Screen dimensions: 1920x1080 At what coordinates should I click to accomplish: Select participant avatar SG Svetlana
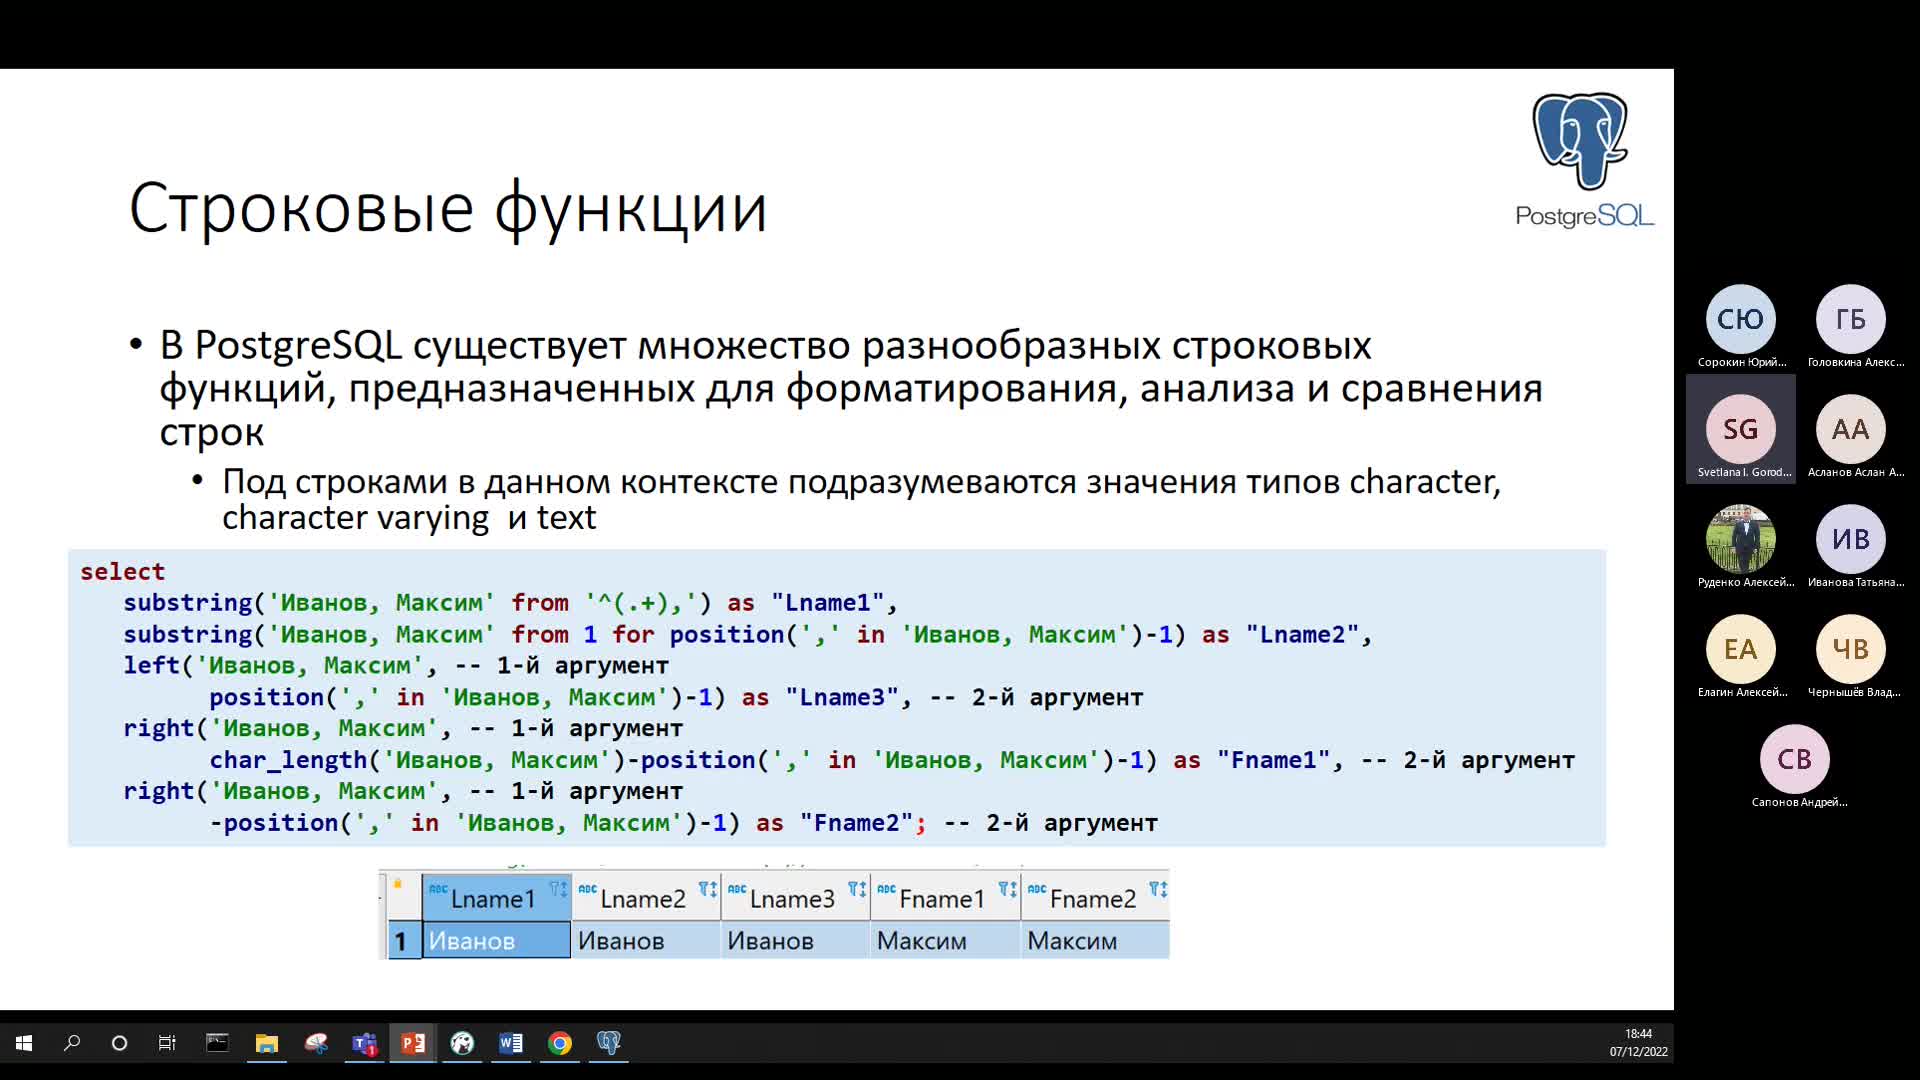coord(1740,429)
